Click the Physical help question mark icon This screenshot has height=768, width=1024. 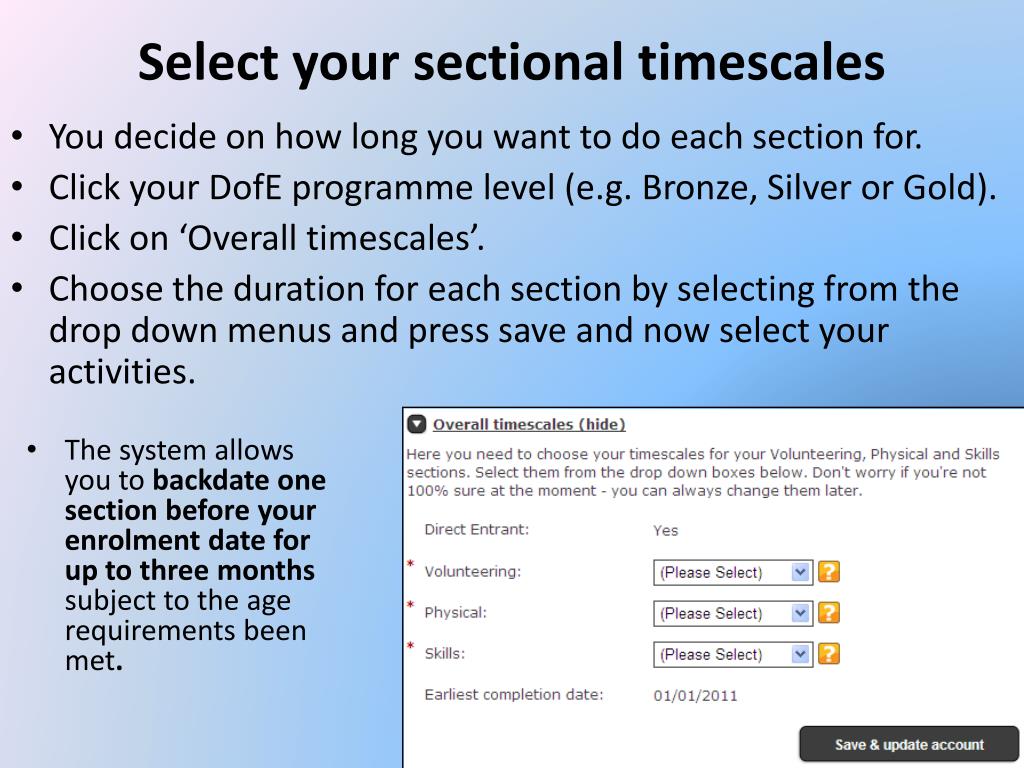(829, 613)
